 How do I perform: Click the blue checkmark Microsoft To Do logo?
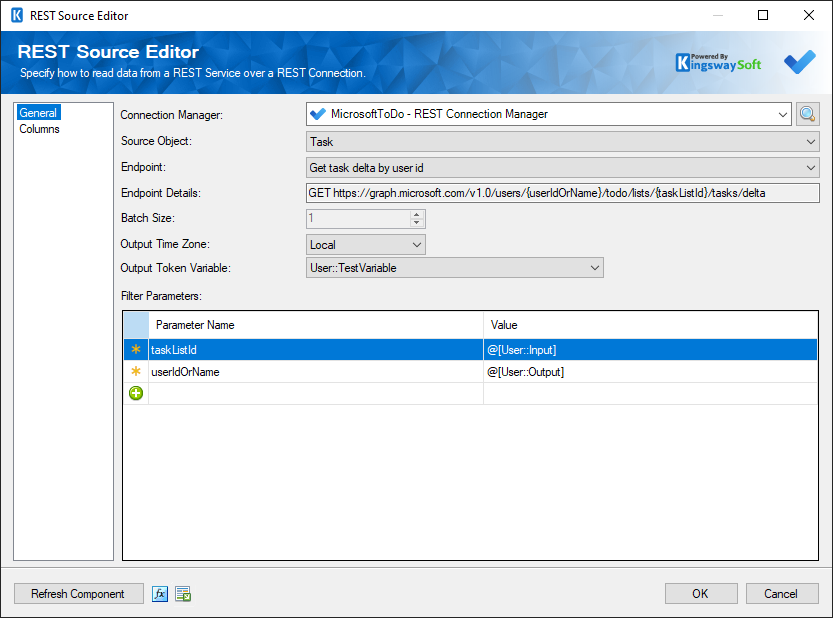pos(800,62)
